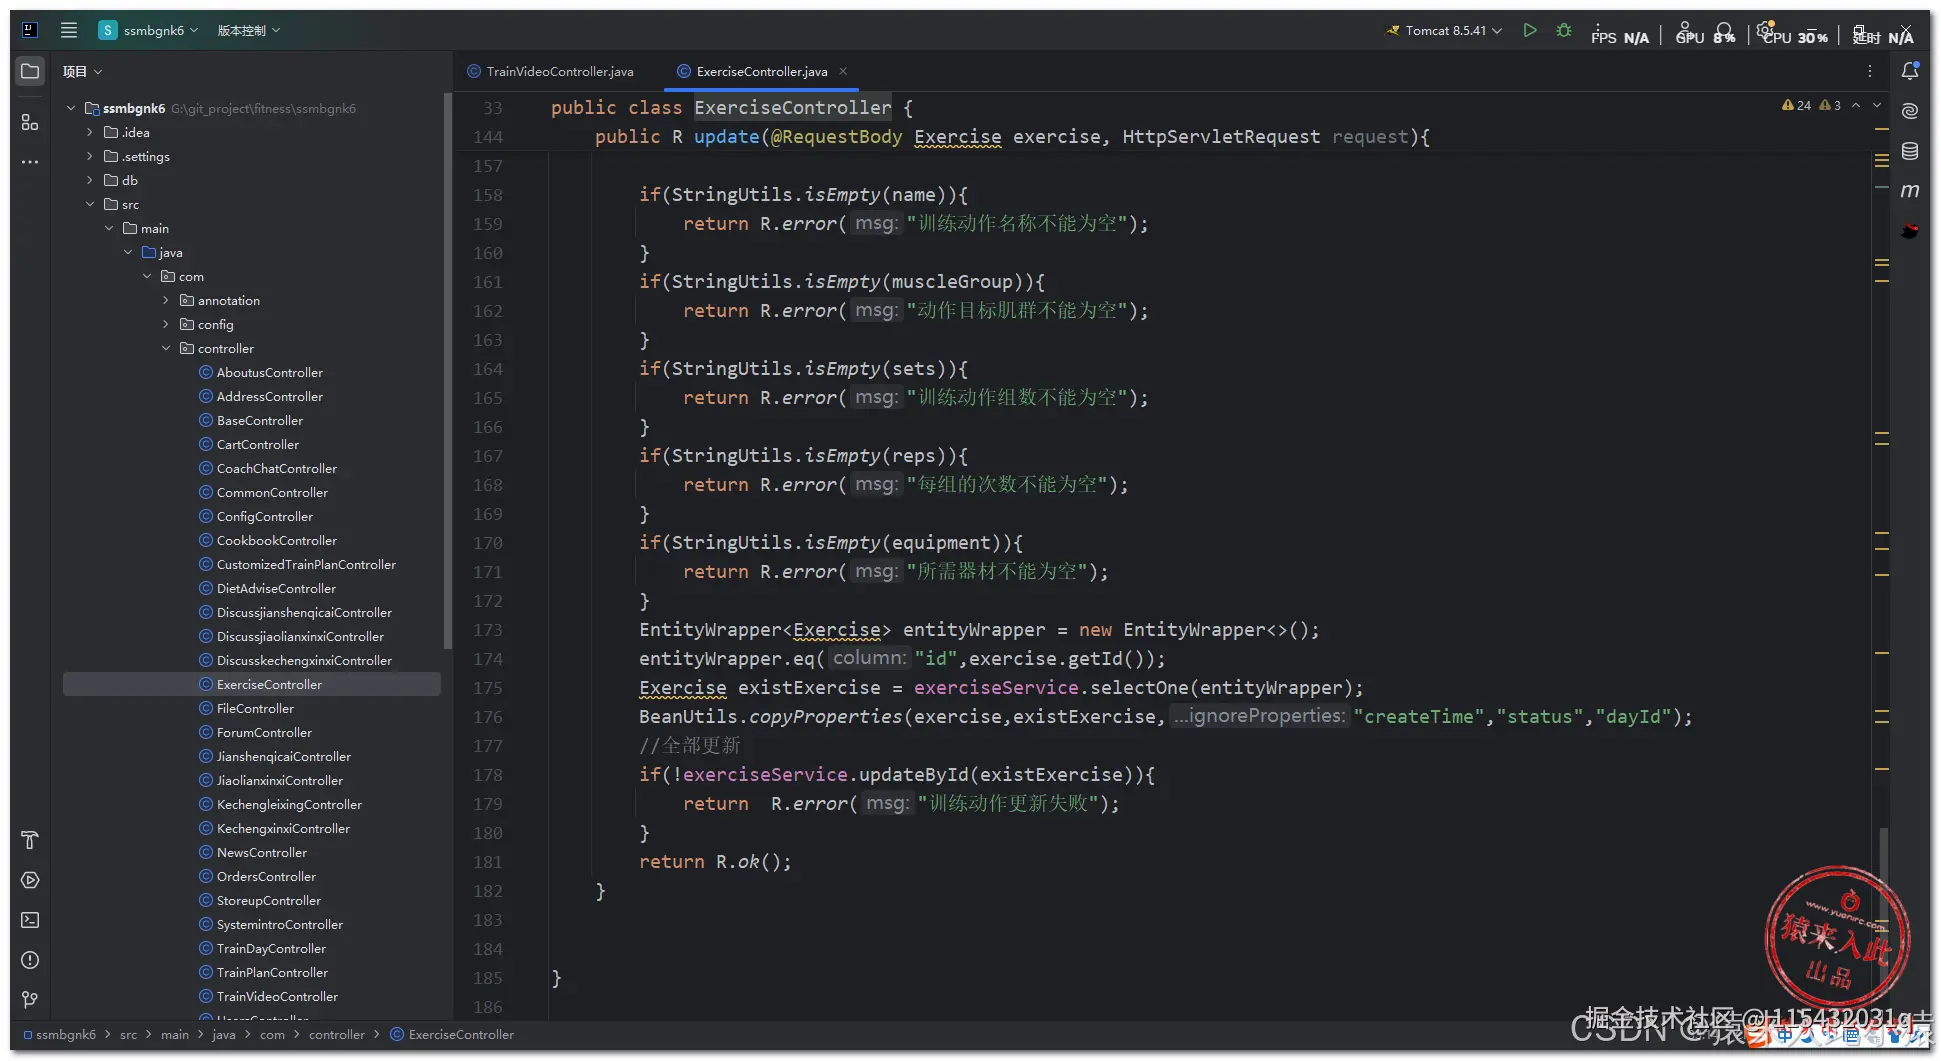The height and width of the screenshot is (1061, 1941).
Task: Open the Git version control tool window
Action: coord(30,1000)
